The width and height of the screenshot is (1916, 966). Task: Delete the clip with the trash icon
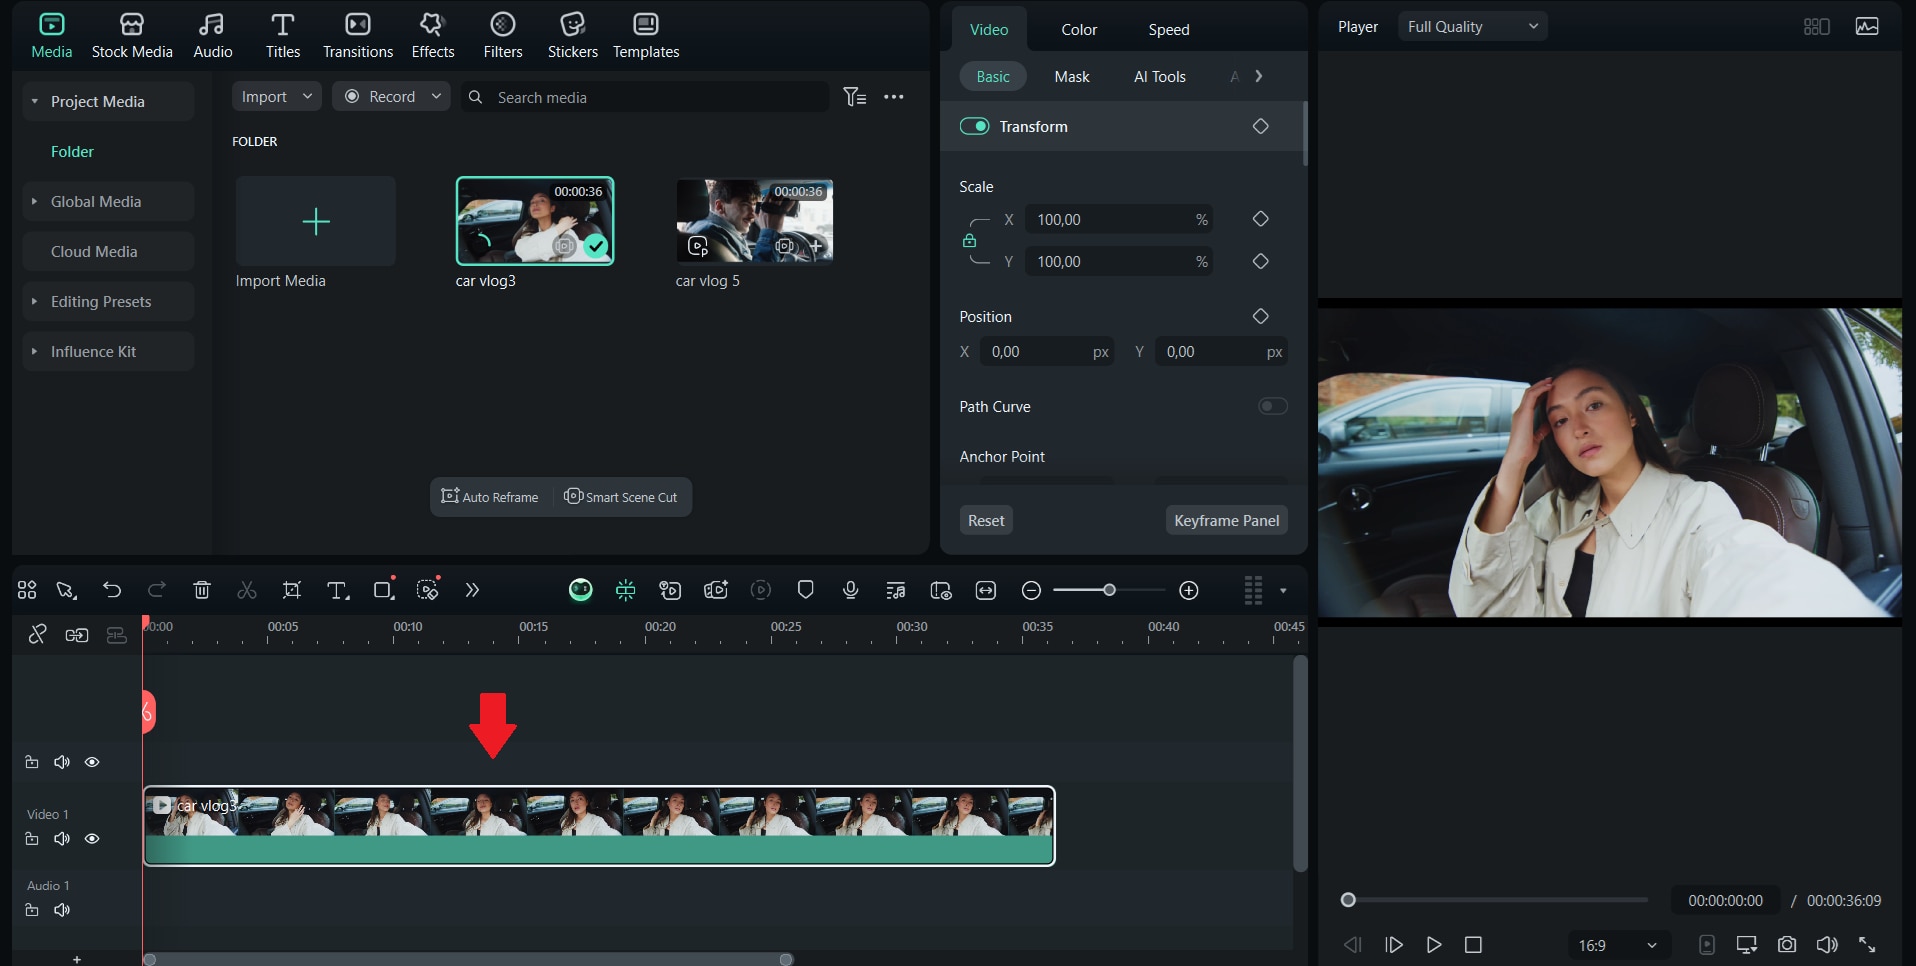click(202, 590)
